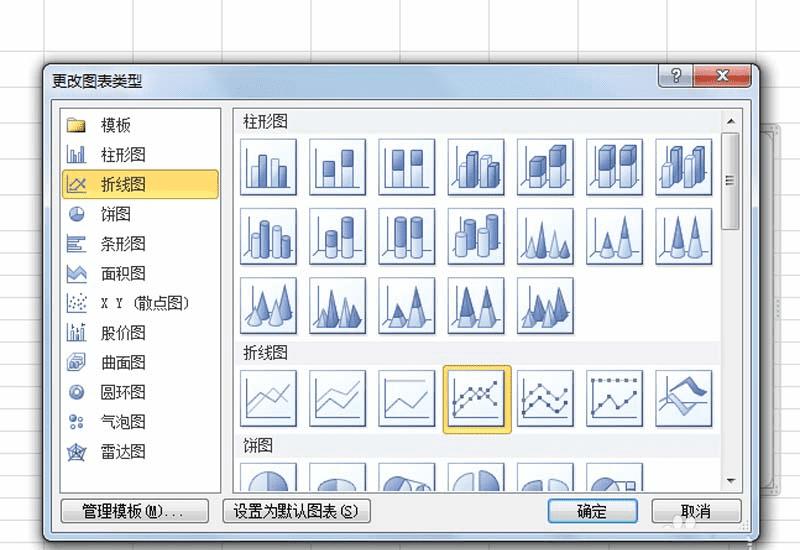The width and height of the screenshot is (800, 550).
Task: Switch to the 面积图 category
Action: (x=140, y=273)
